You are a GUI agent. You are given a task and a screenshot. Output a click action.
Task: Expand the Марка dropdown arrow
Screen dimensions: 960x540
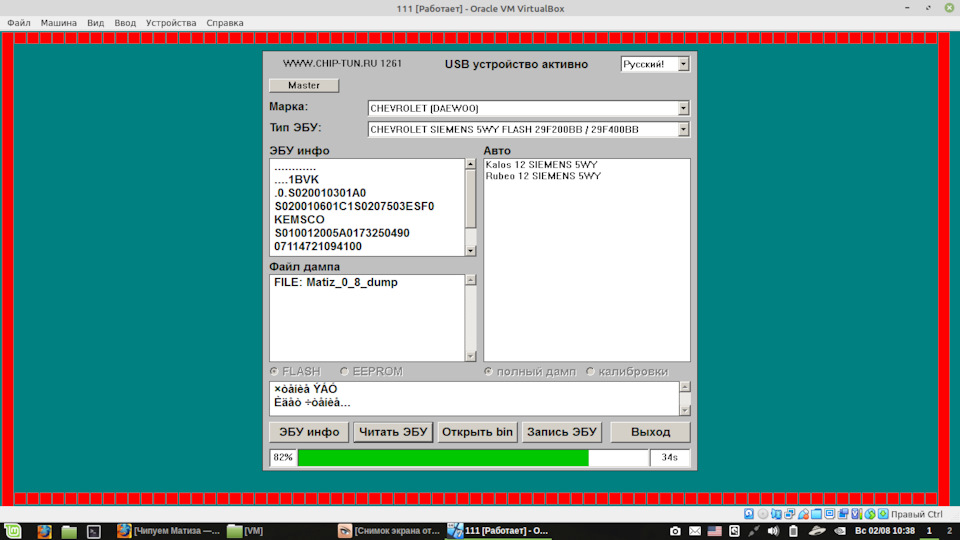pyautogui.click(x=683, y=108)
